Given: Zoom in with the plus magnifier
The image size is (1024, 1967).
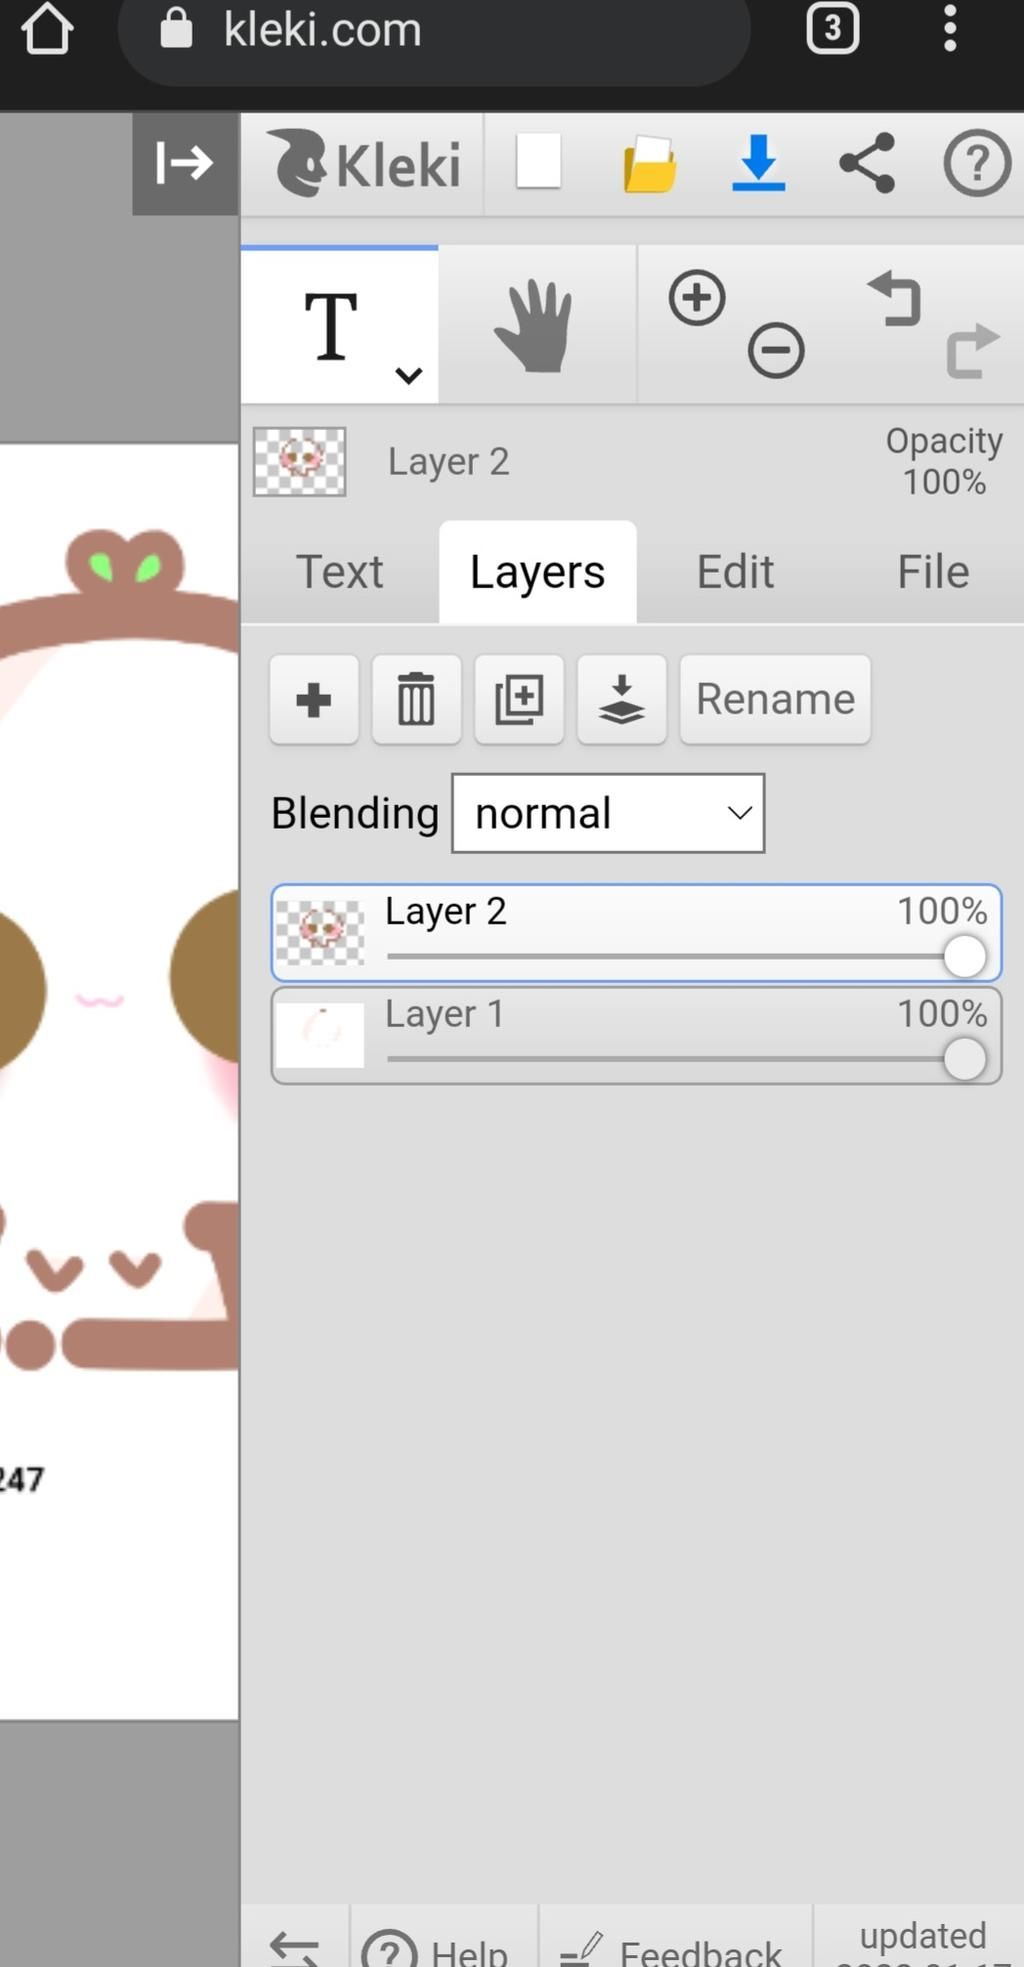Looking at the screenshot, I should pyautogui.click(x=697, y=298).
